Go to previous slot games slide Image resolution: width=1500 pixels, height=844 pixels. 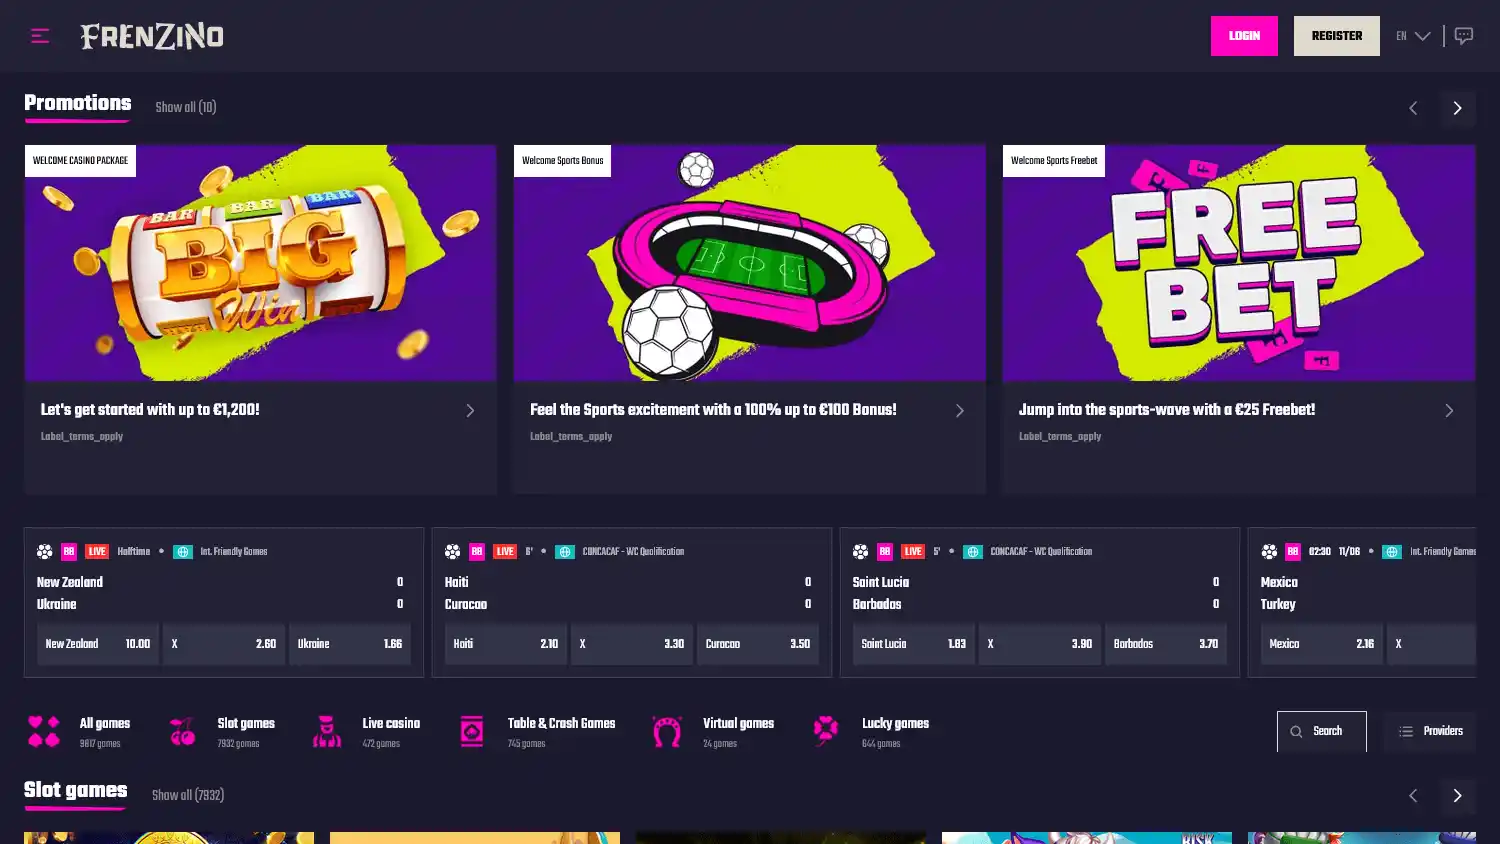coord(1413,796)
